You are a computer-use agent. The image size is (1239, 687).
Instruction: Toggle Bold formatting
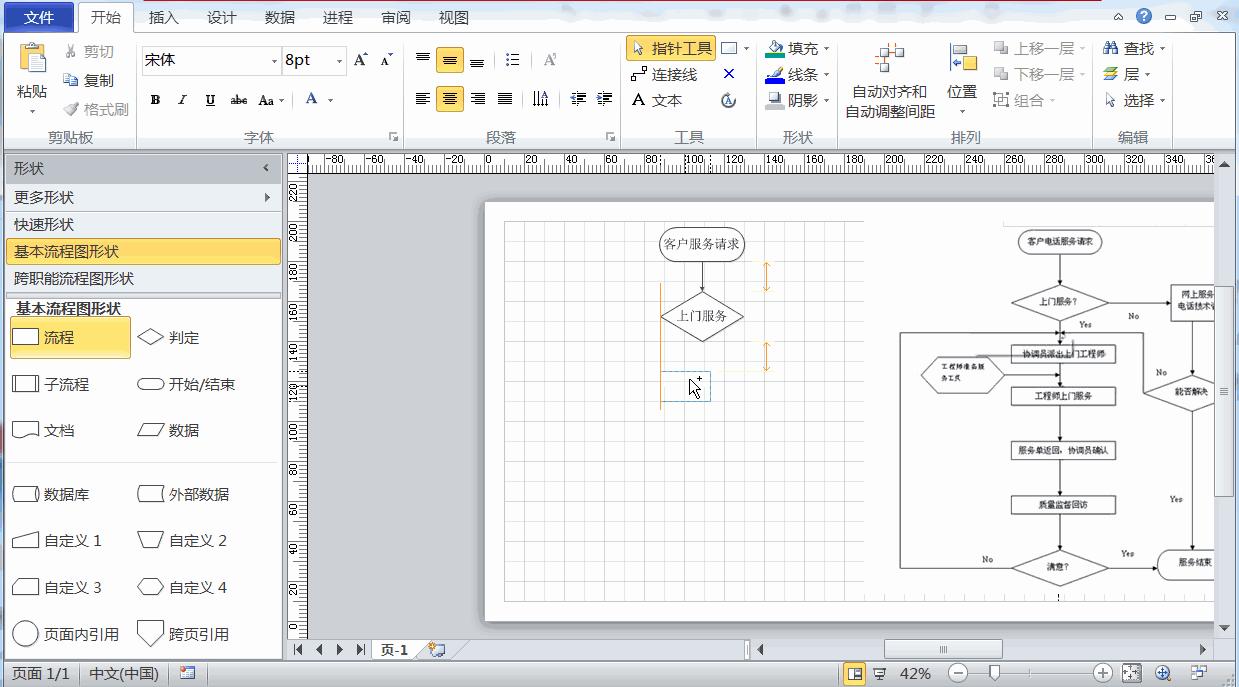[155, 100]
